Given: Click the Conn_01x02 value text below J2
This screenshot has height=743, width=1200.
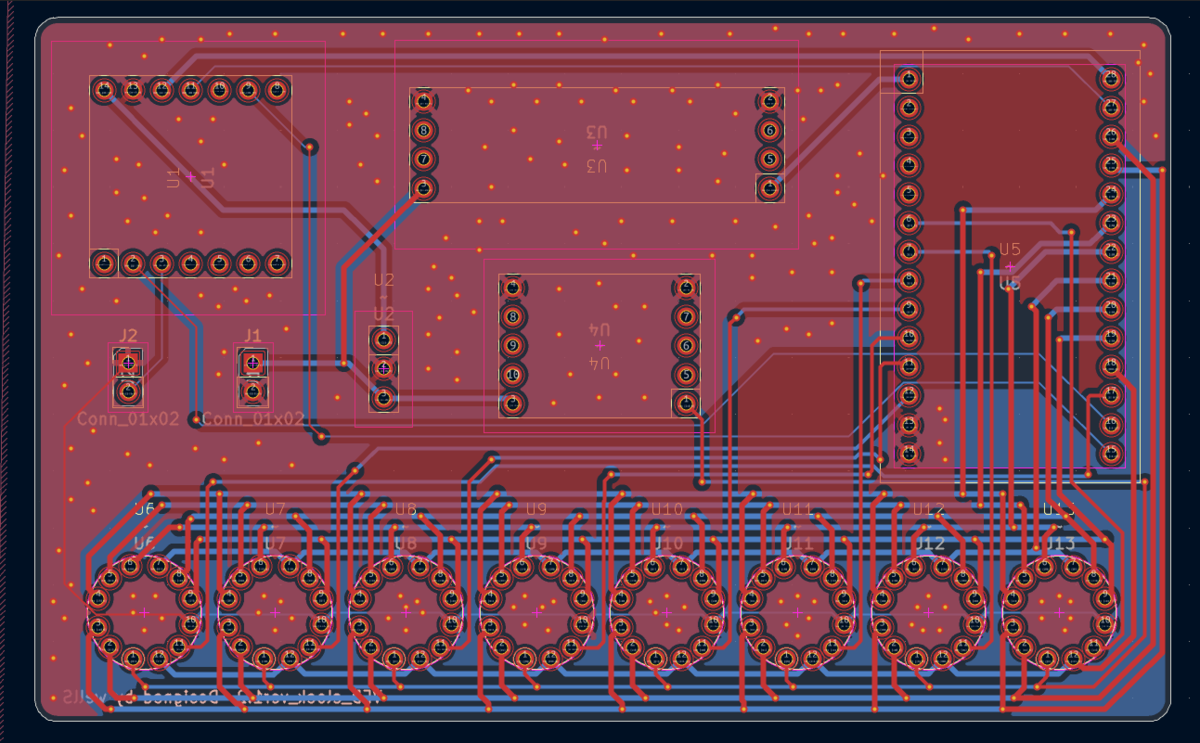Looking at the screenshot, I should pos(128,419).
